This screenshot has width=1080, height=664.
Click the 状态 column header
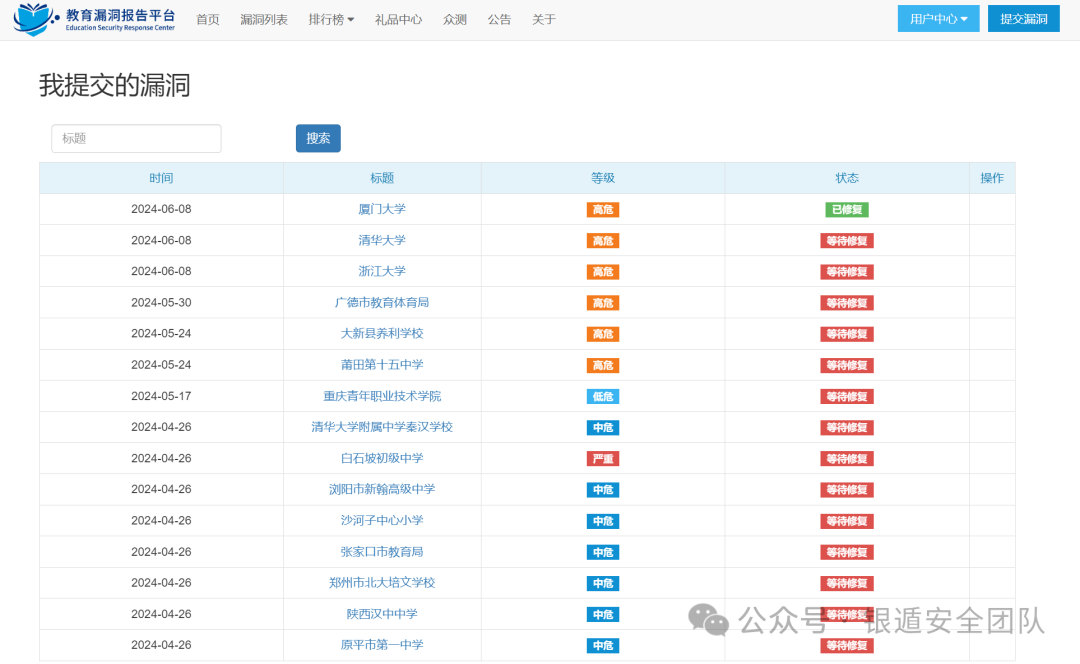coord(847,178)
